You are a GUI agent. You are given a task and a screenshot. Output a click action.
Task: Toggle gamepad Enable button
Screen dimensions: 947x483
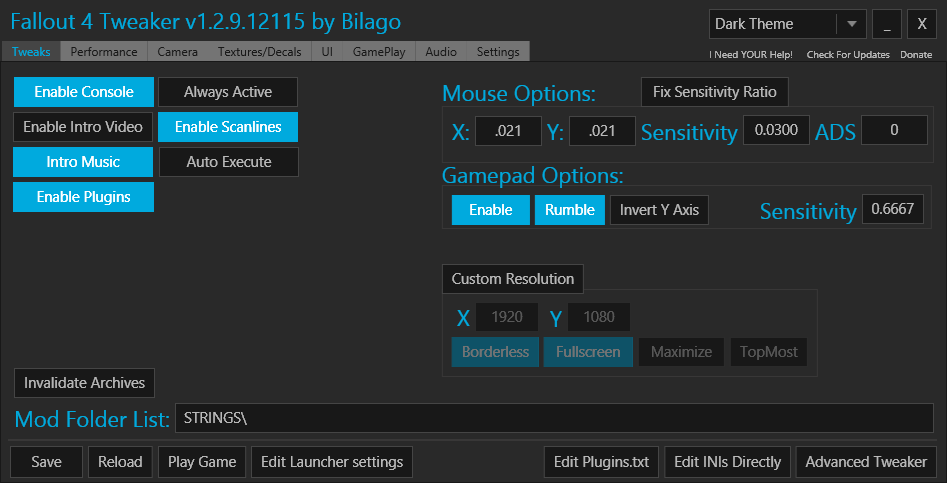tap(490, 210)
